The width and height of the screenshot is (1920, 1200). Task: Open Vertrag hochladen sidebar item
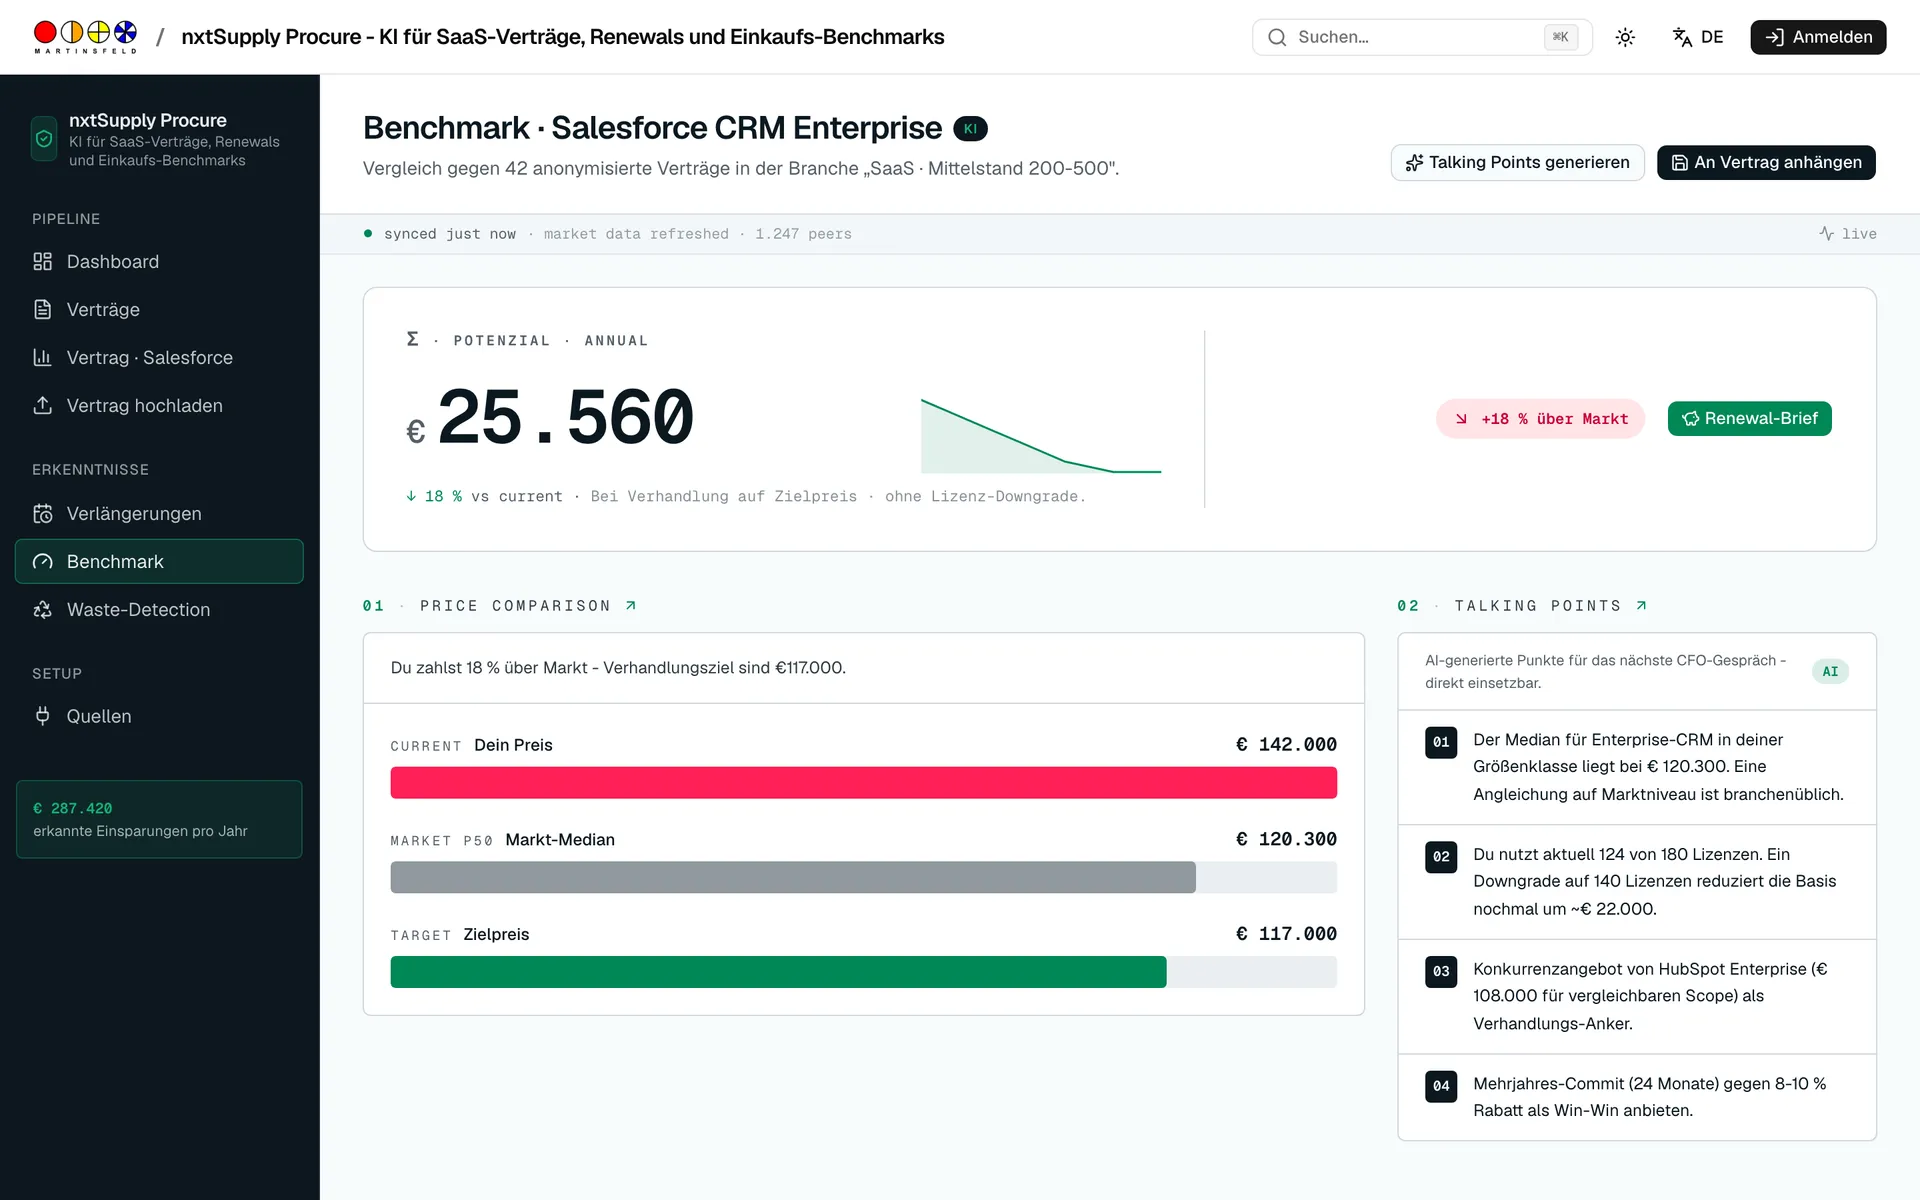click(x=159, y=405)
